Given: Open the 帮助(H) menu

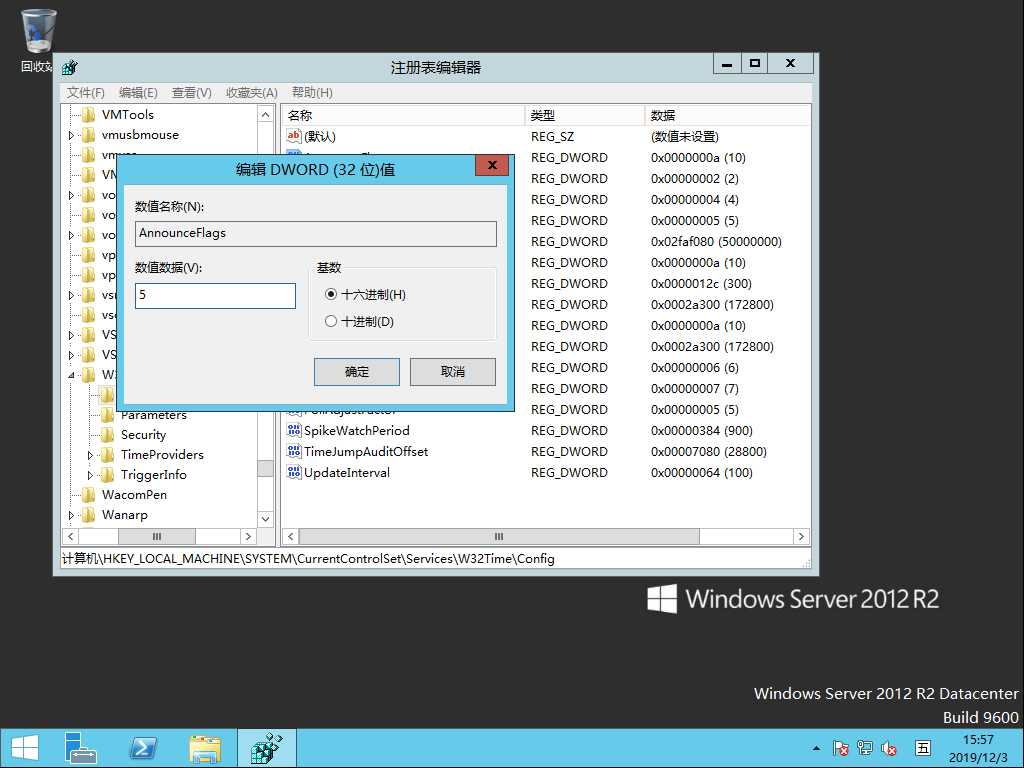Looking at the screenshot, I should 312,93.
